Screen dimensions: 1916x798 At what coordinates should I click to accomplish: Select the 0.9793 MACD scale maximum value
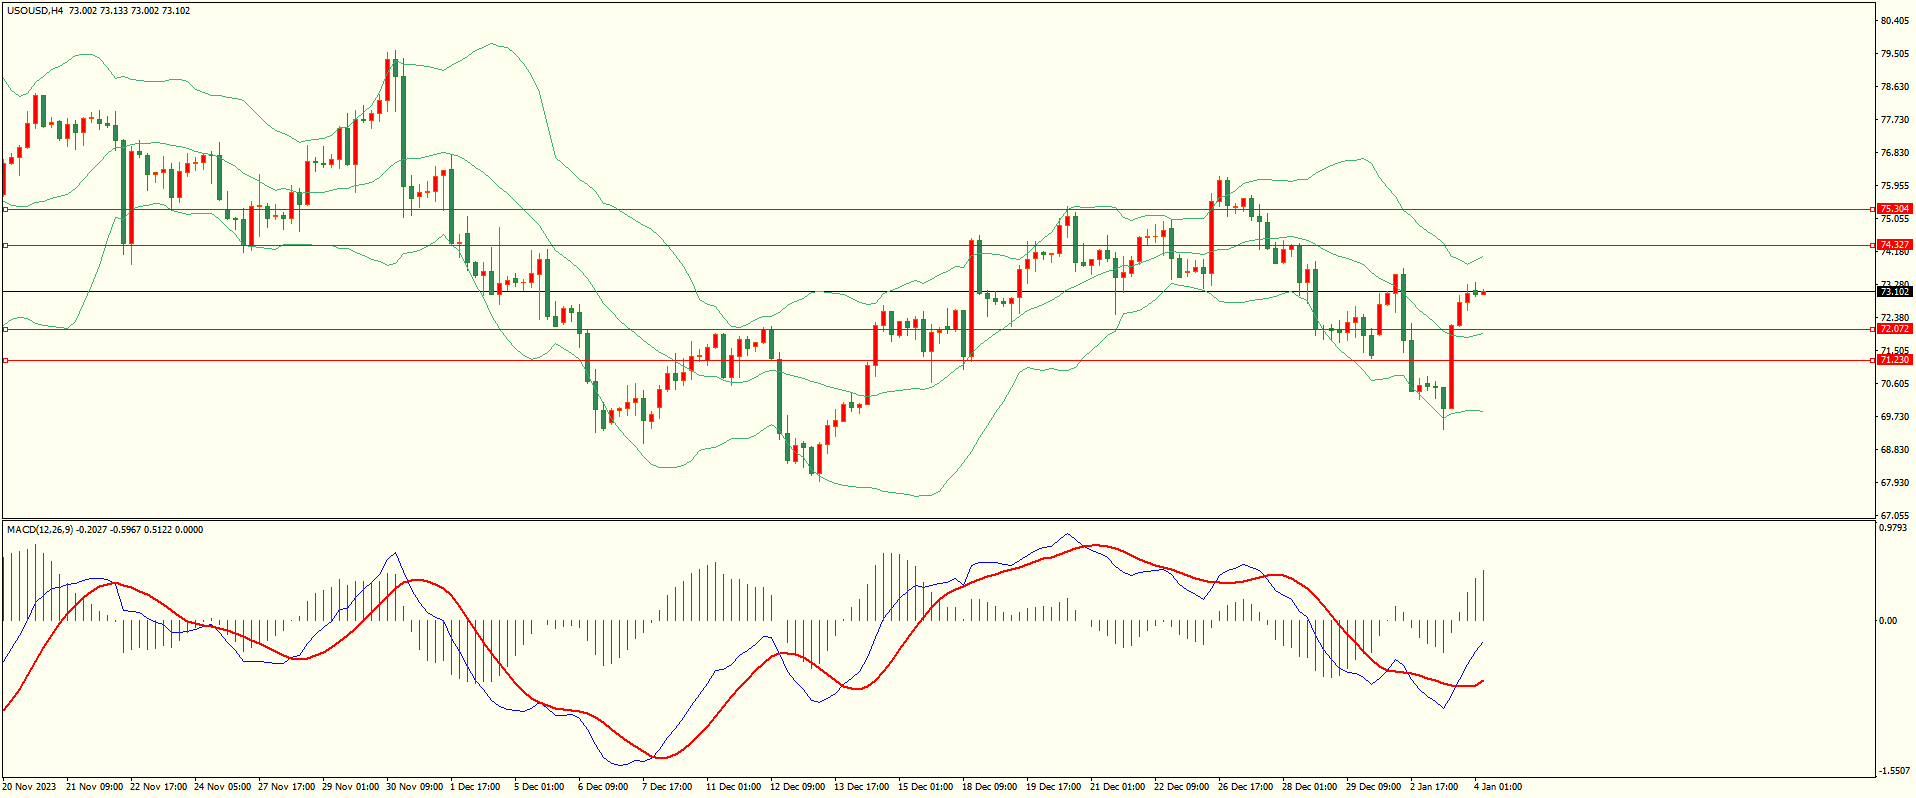point(1894,528)
